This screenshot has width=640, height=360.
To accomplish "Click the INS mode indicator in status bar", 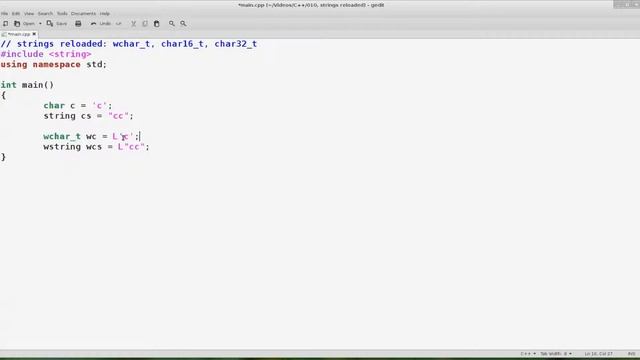I will point(631,354).
